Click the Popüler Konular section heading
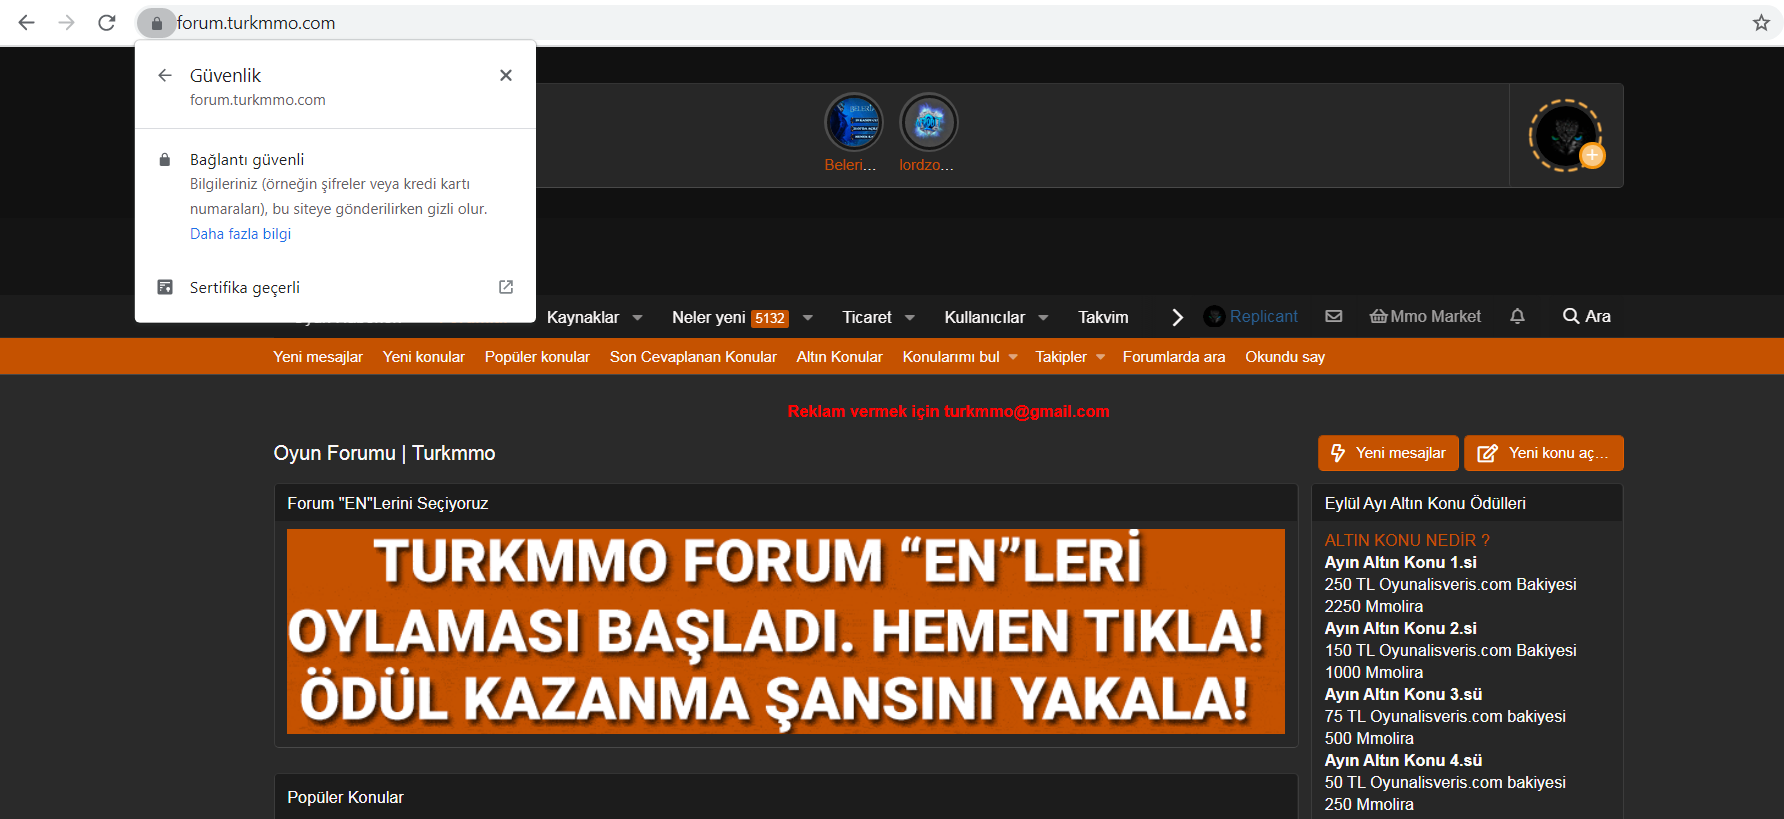 pyautogui.click(x=345, y=797)
